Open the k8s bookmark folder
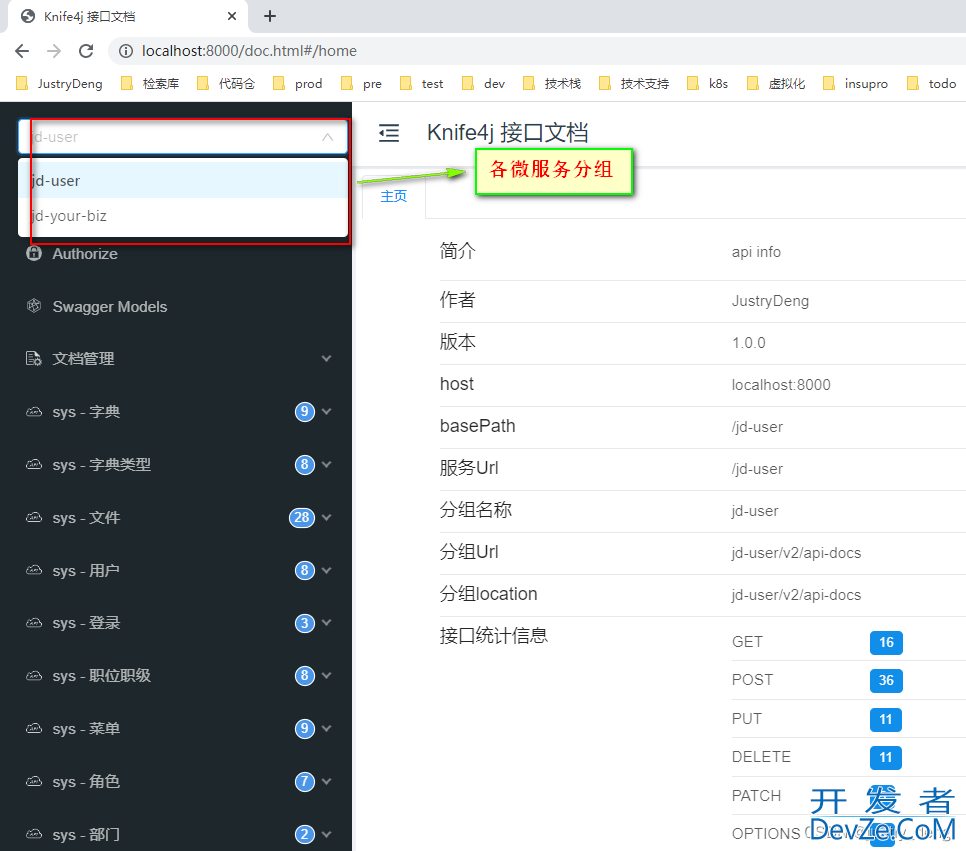The image size is (966, 851). click(x=708, y=84)
